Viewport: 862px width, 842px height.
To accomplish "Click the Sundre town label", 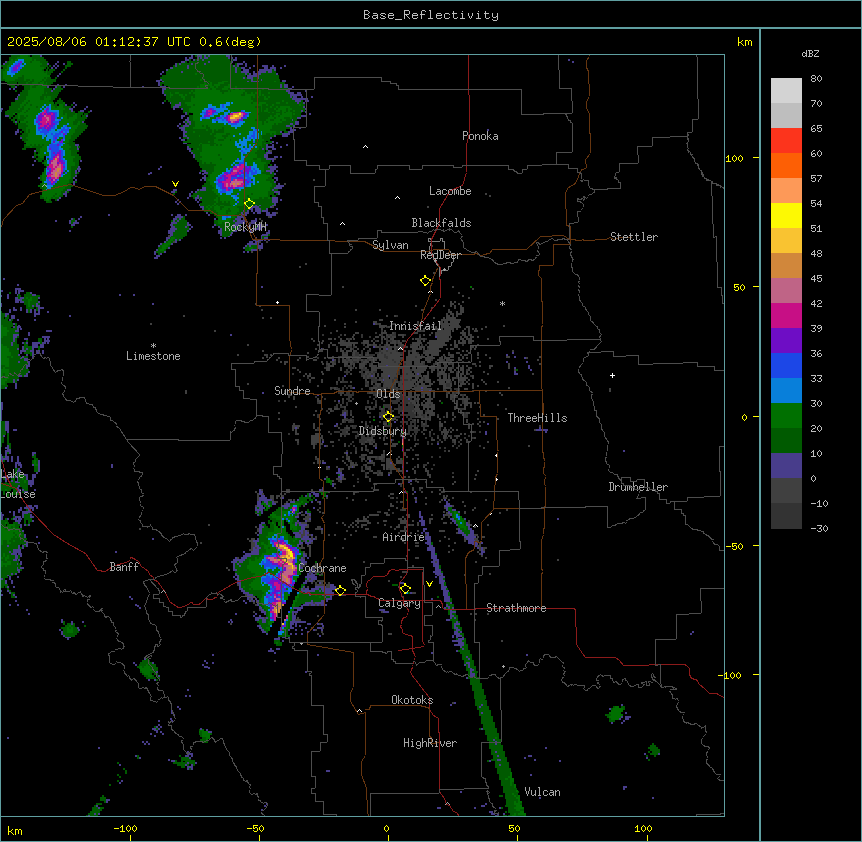I will pyautogui.click(x=292, y=391).
